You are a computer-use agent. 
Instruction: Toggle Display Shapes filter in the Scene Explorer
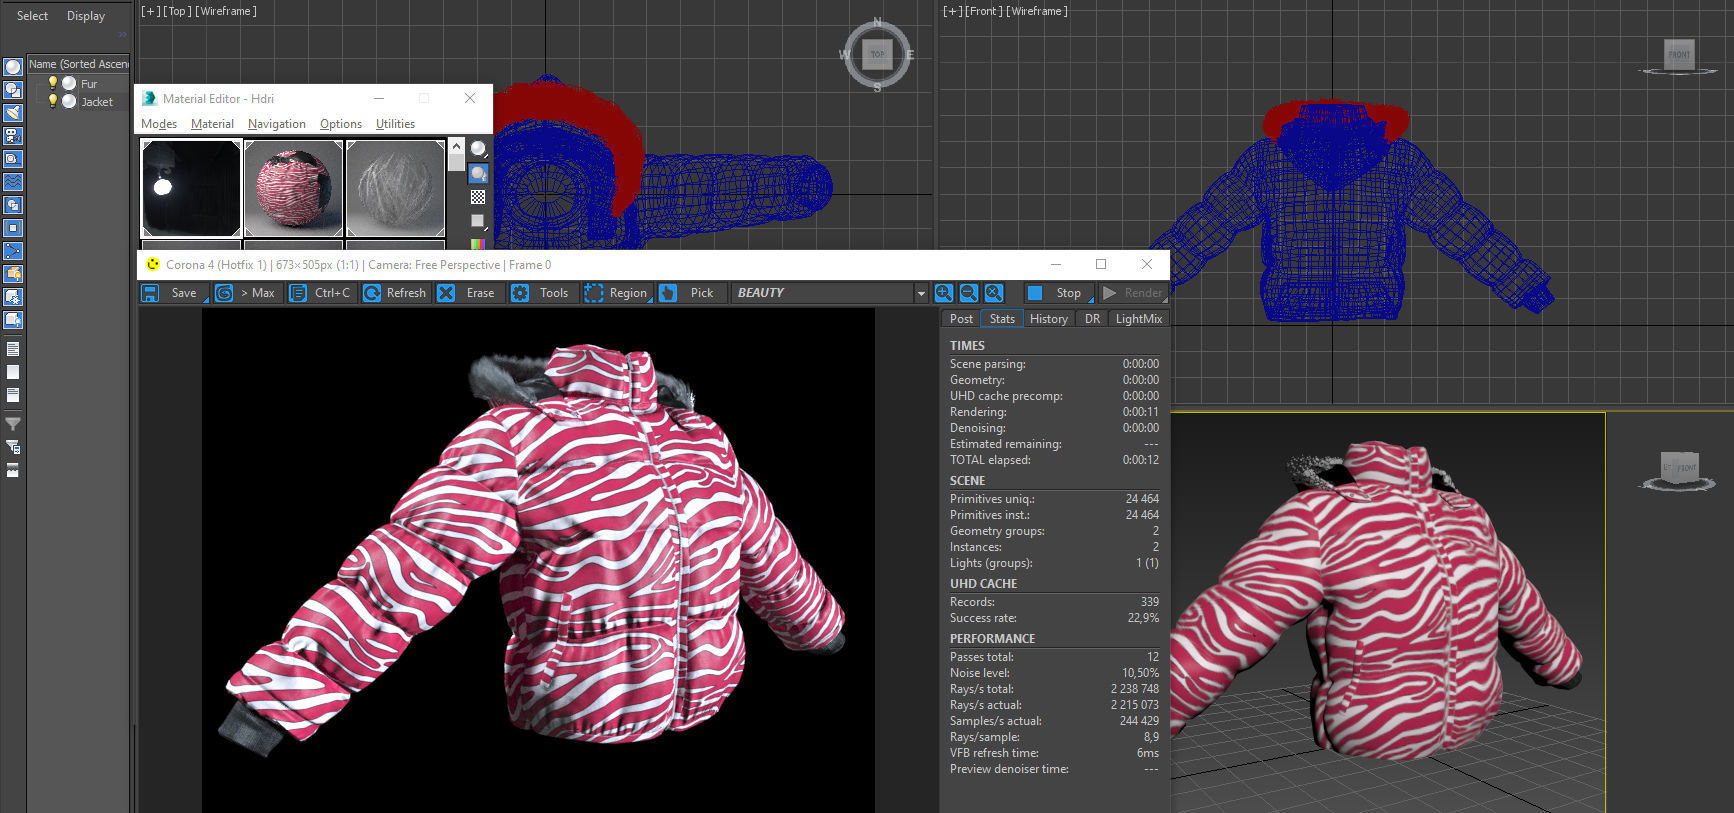(13, 90)
